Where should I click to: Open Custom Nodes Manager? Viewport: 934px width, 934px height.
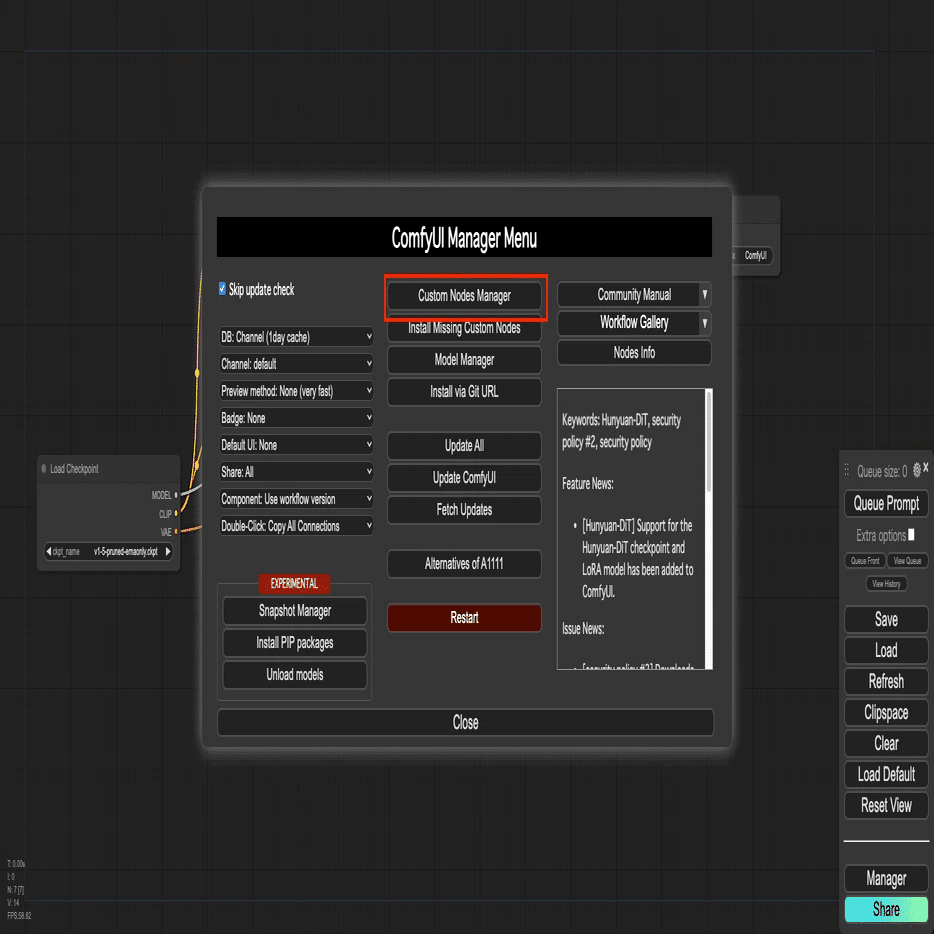tap(464, 295)
